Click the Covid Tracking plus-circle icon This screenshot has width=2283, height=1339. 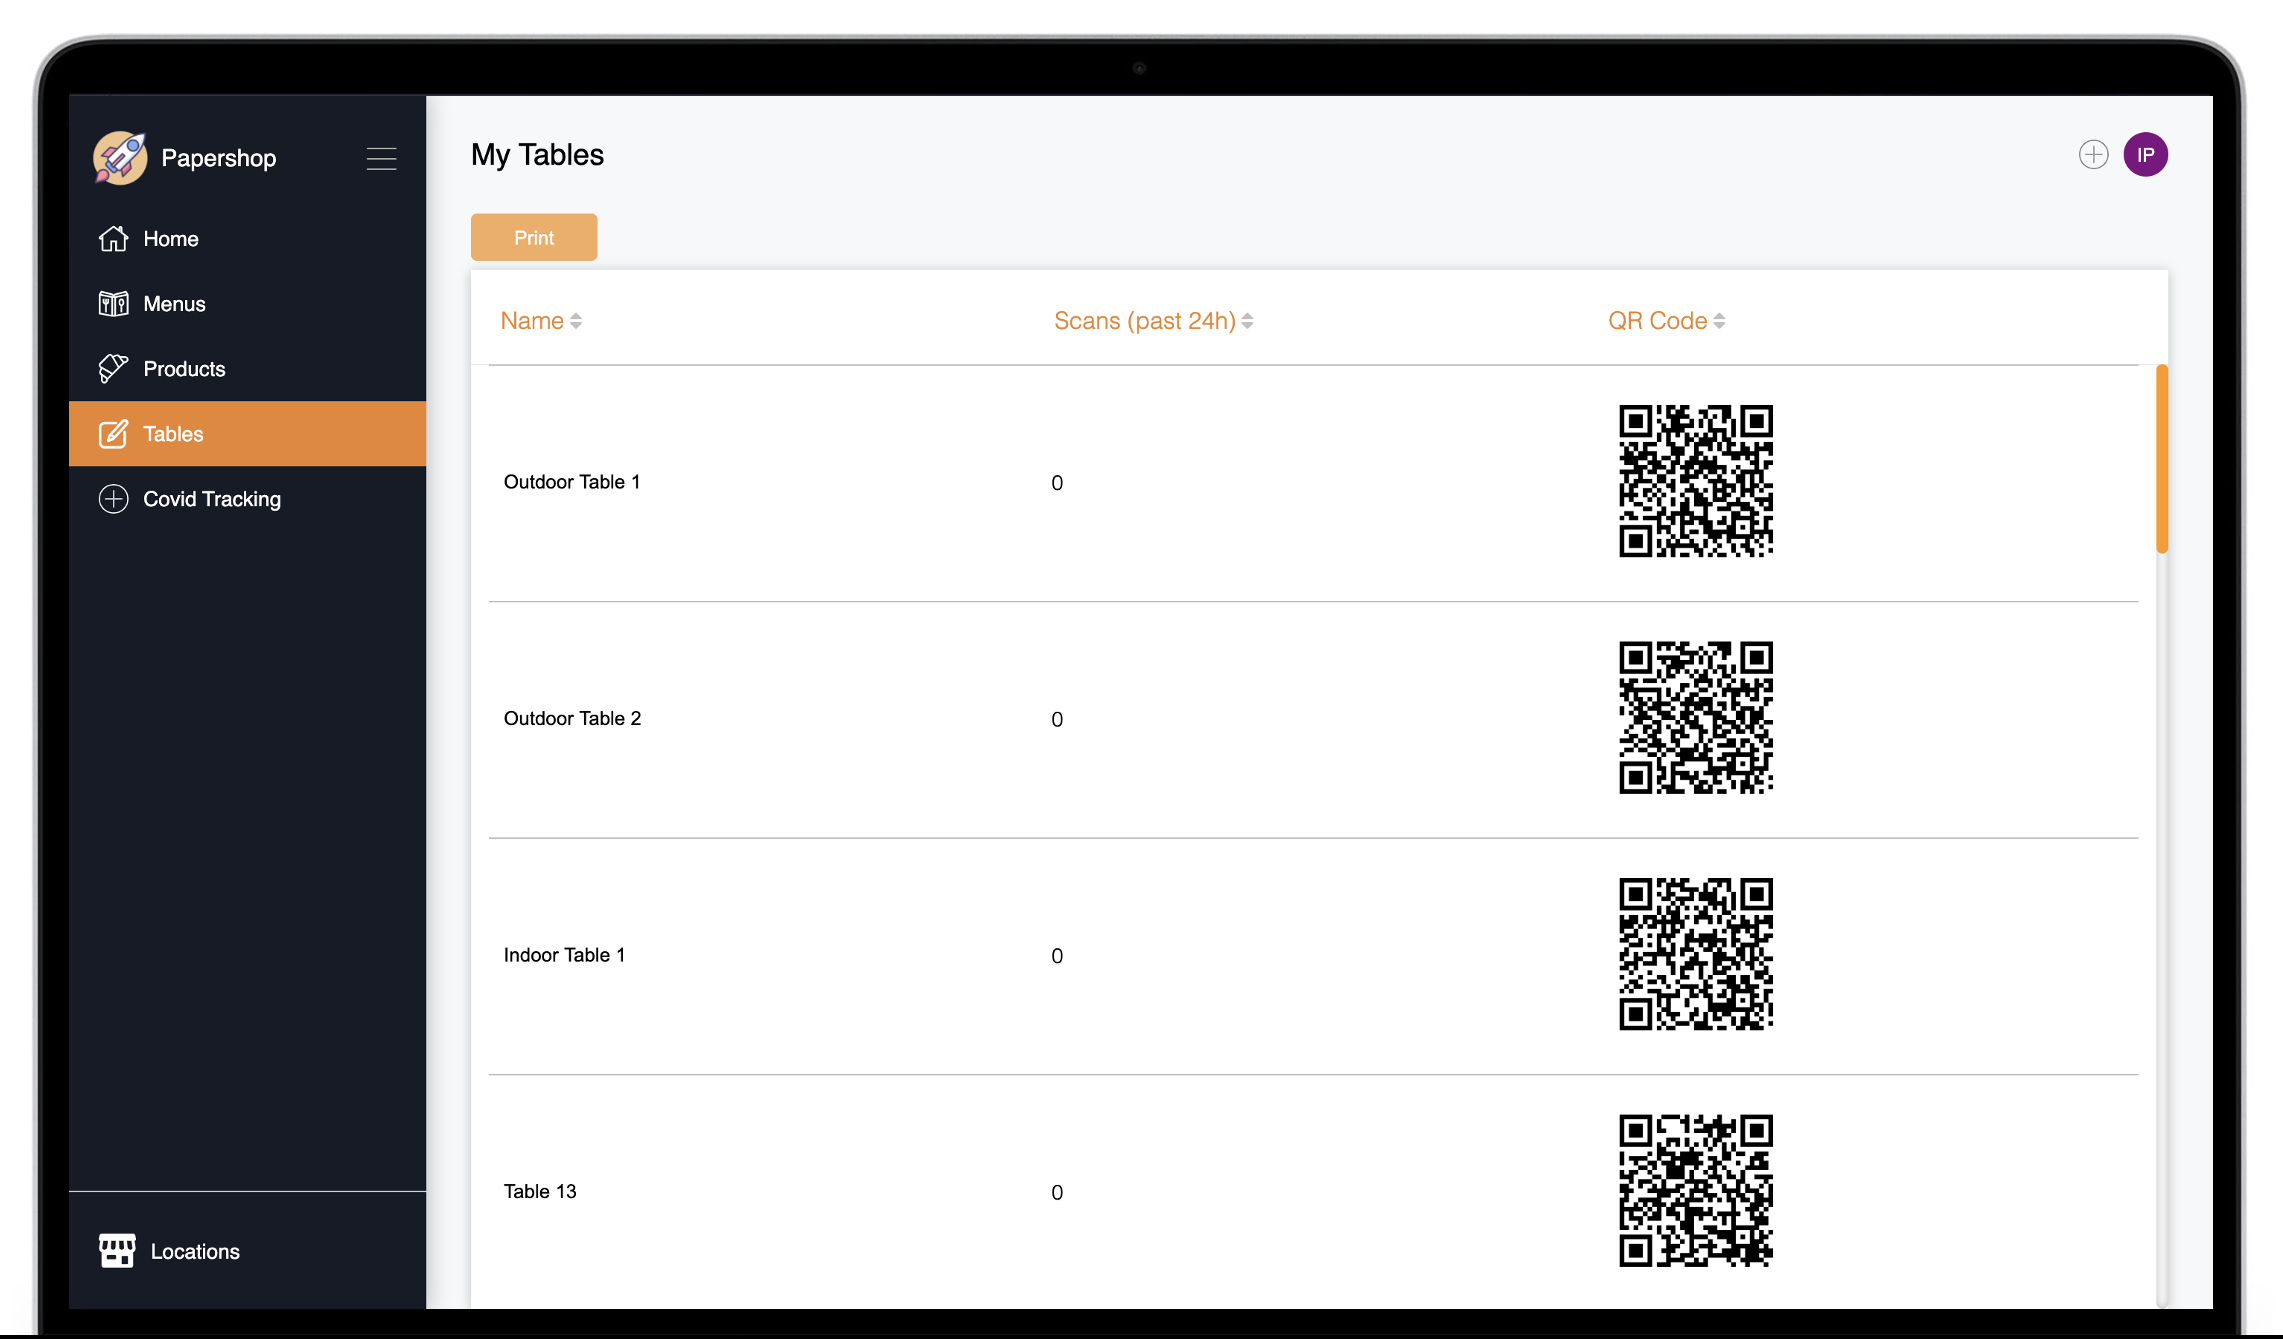click(x=113, y=499)
